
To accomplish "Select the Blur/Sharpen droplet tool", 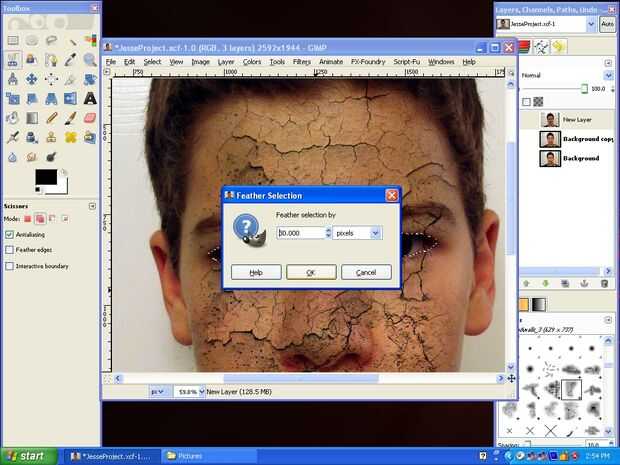I will [13, 157].
